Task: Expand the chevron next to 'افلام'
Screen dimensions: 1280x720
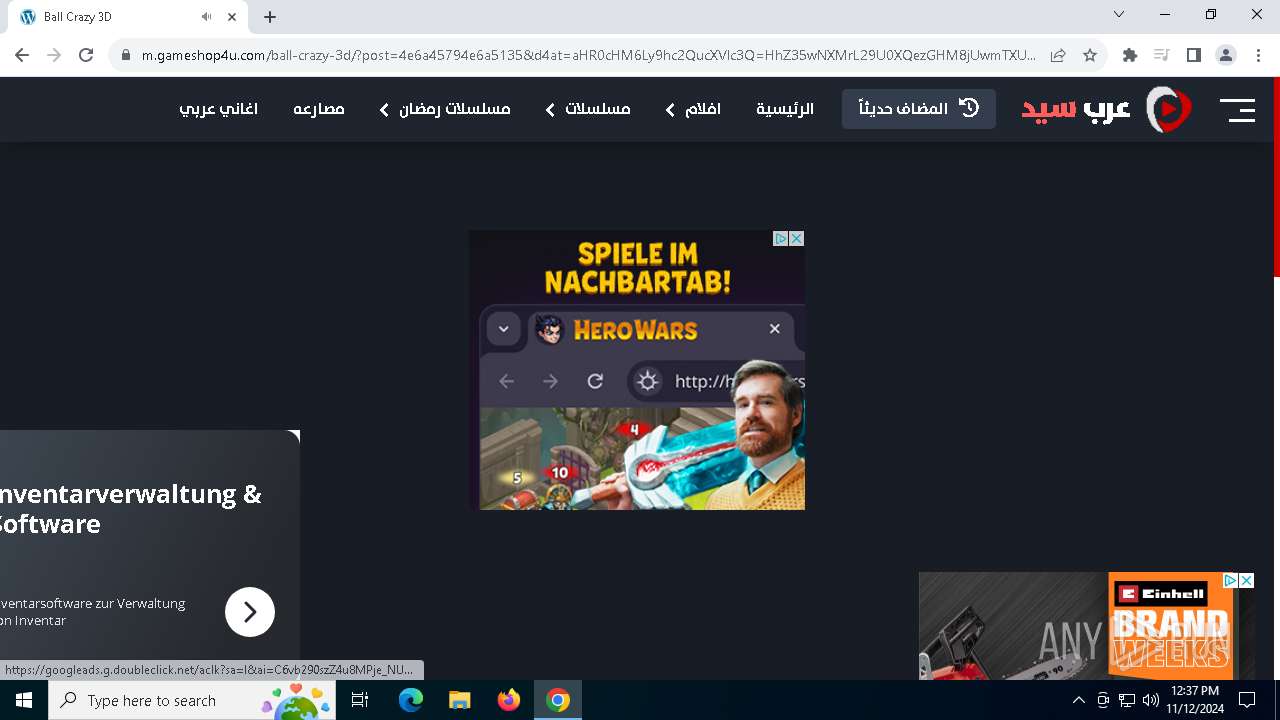Action: (x=670, y=110)
